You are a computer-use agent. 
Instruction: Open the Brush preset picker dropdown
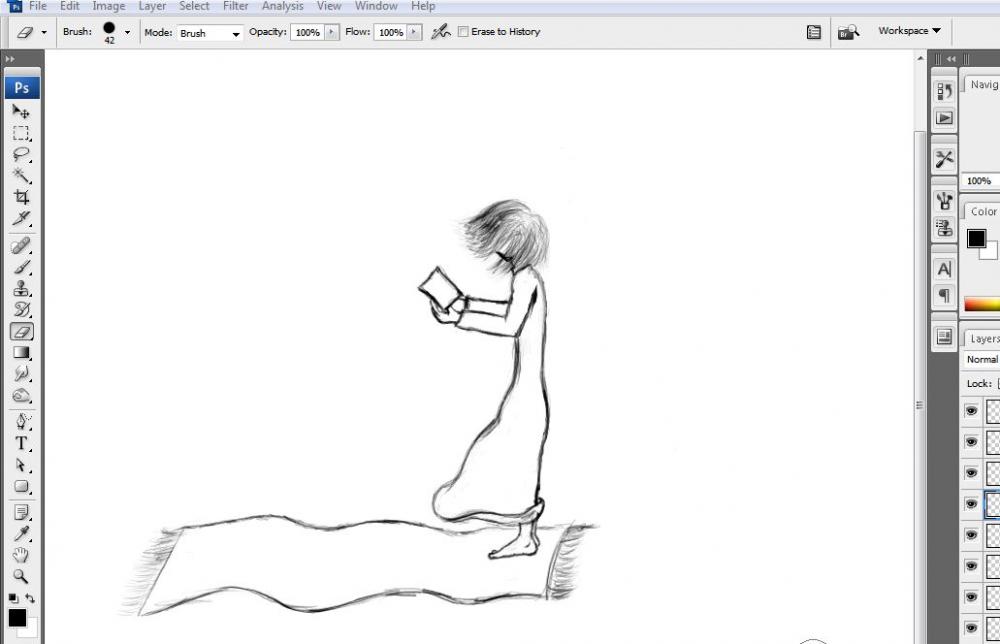[x=127, y=32]
